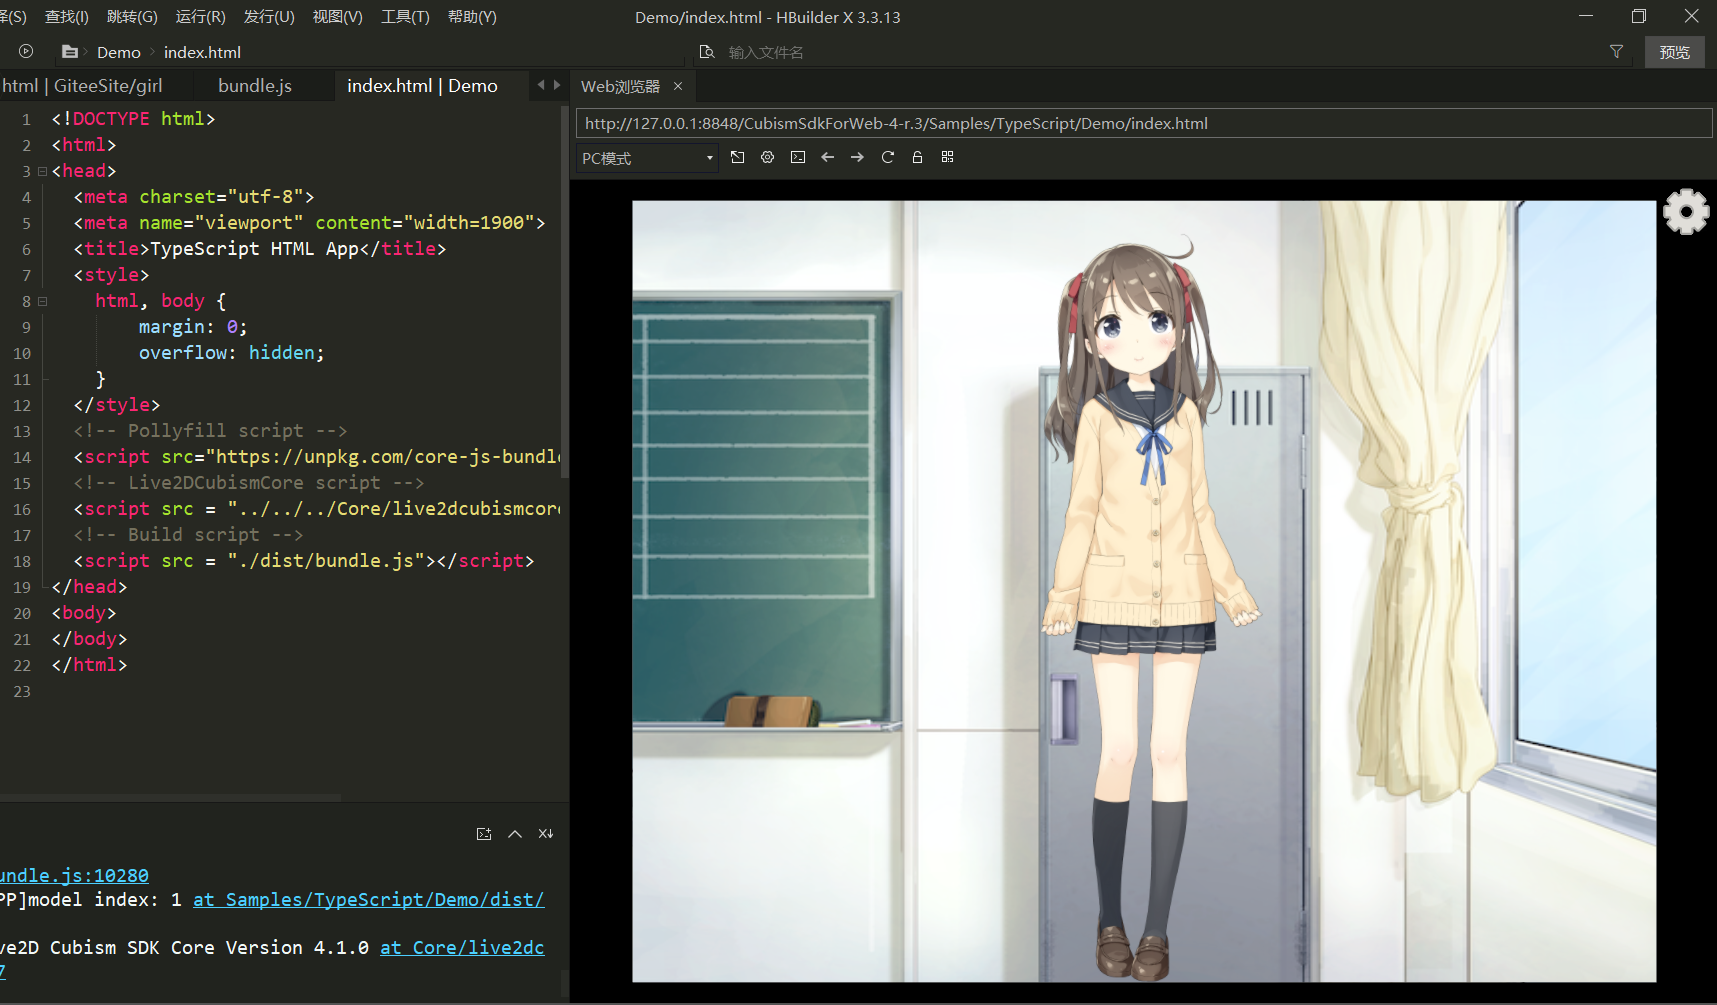
Task: Click the 预览 preview button
Action: pyautogui.click(x=1674, y=52)
